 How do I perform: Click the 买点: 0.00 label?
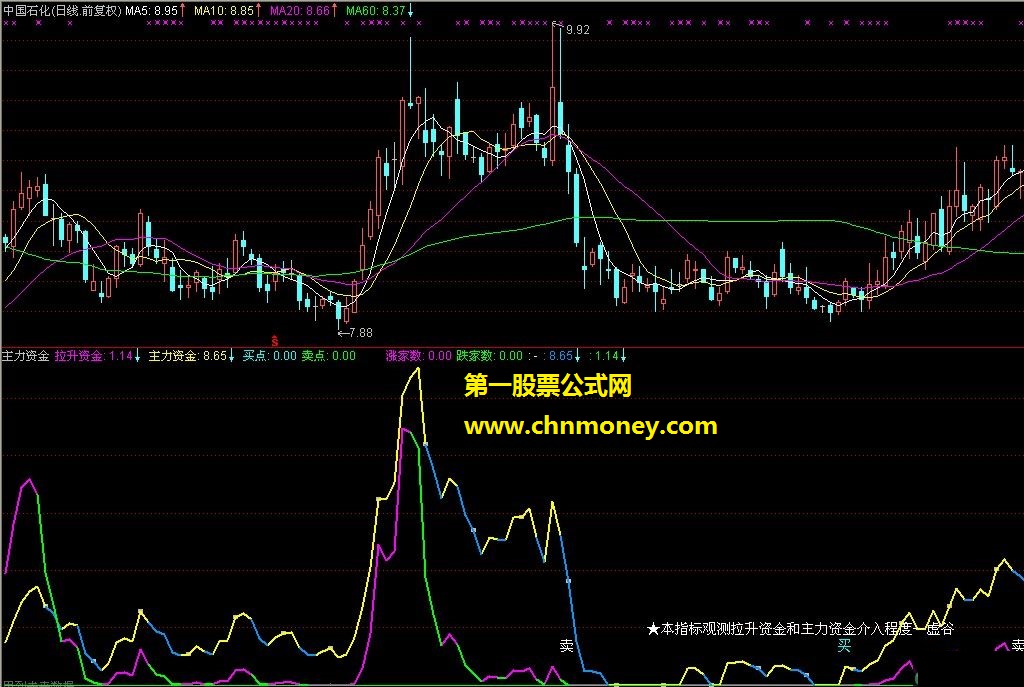[x=270, y=356]
